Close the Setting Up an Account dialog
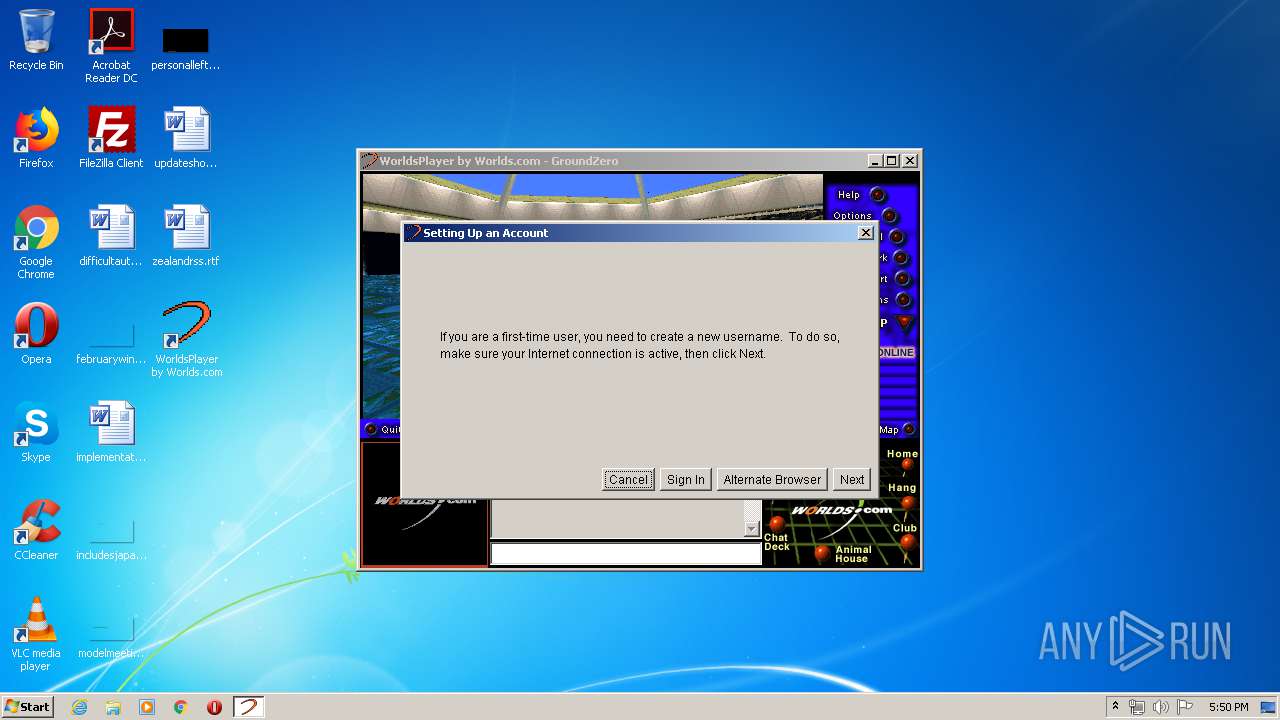Viewport: 1280px width, 720px height. (x=866, y=233)
